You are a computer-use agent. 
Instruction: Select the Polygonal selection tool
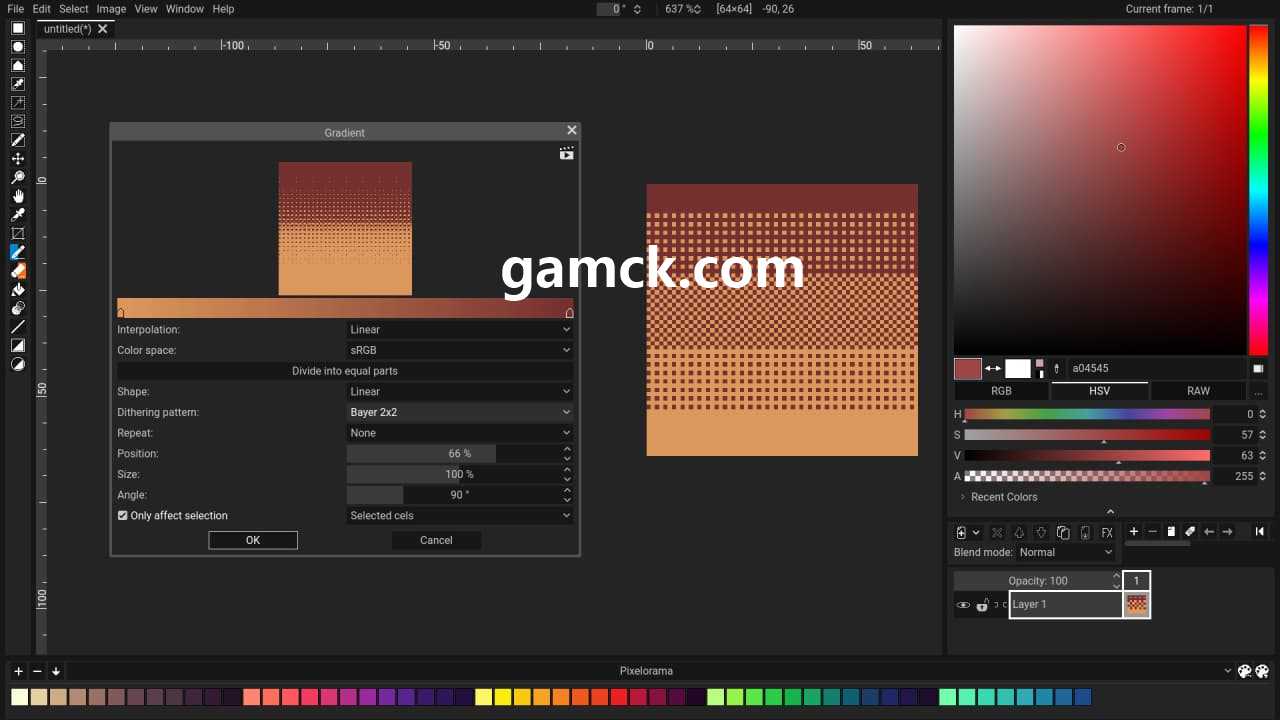click(x=17, y=65)
